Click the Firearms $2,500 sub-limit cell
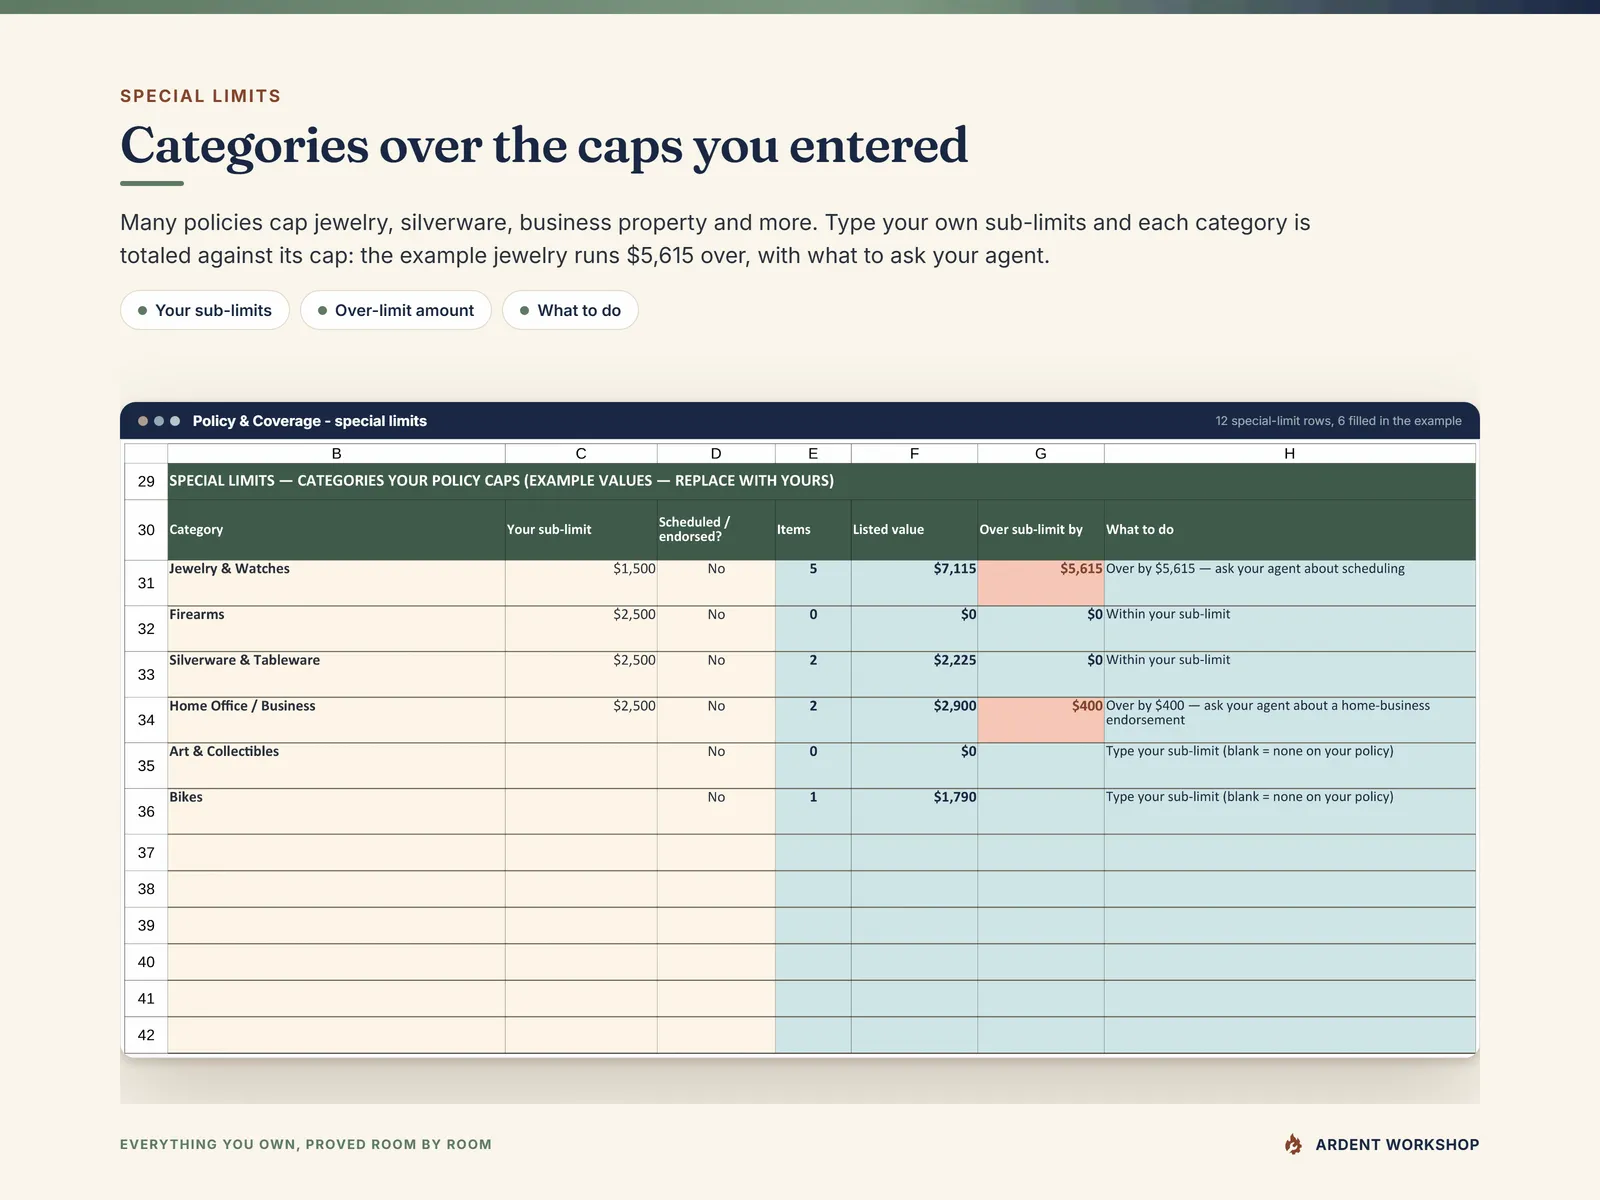 point(581,629)
